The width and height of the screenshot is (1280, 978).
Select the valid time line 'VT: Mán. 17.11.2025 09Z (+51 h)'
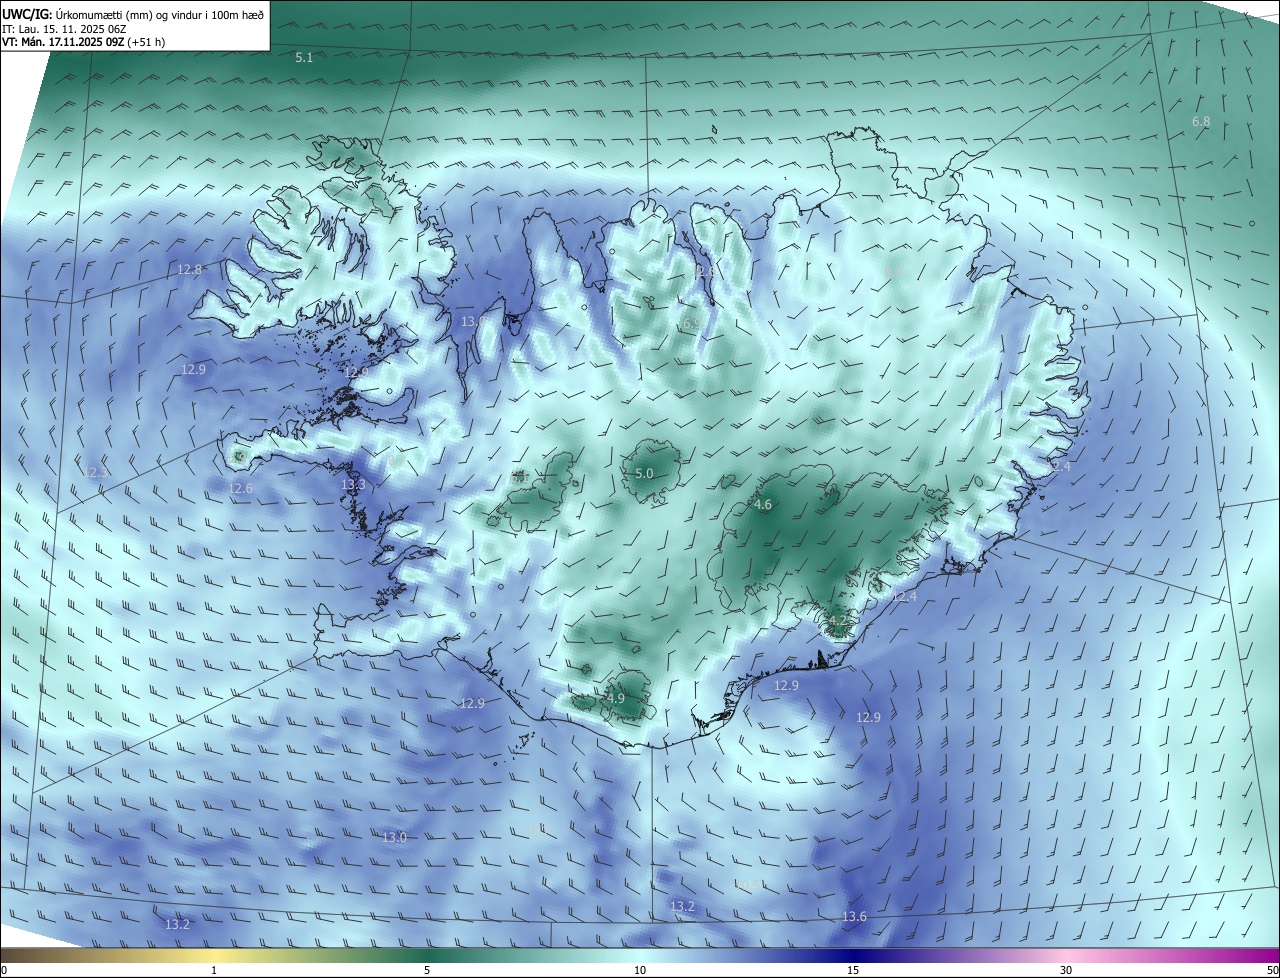pos(84,42)
